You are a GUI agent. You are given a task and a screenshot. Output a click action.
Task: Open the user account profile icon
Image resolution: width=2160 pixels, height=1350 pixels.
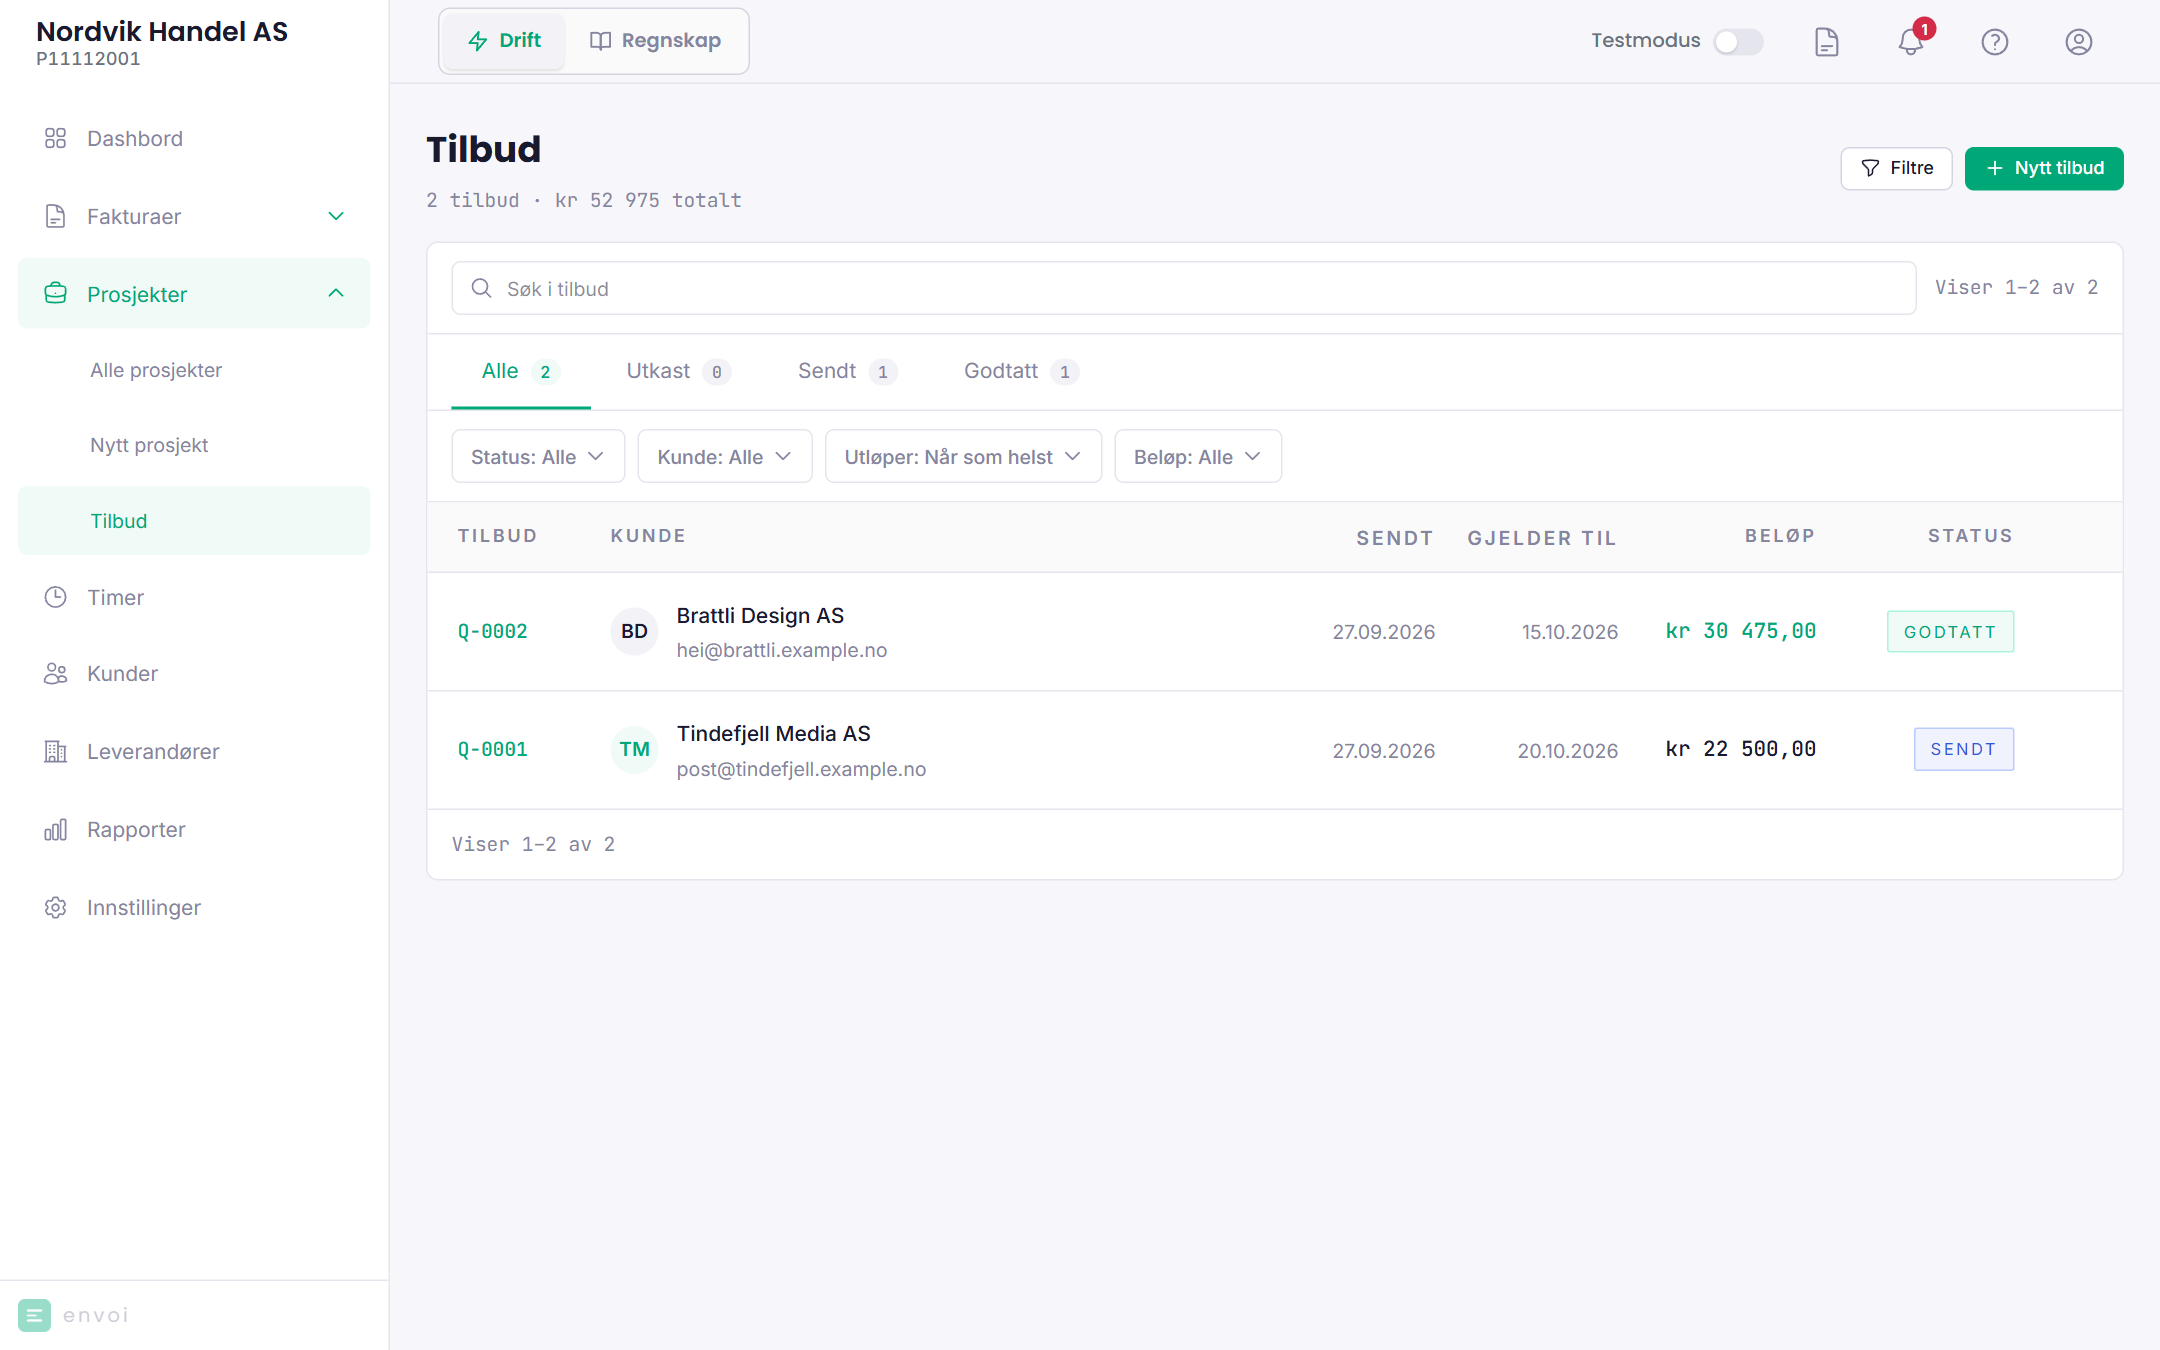[x=2078, y=41]
